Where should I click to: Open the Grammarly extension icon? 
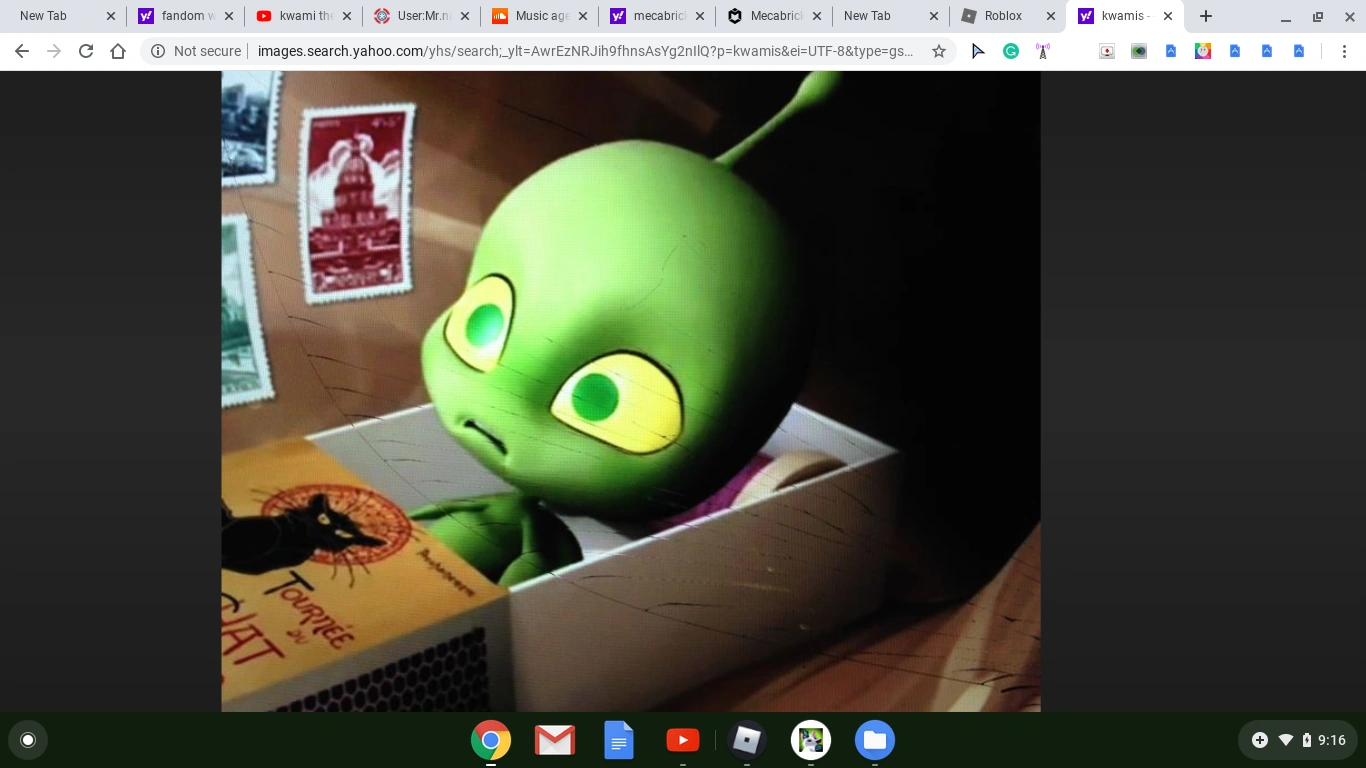pyautogui.click(x=1011, y=51)
